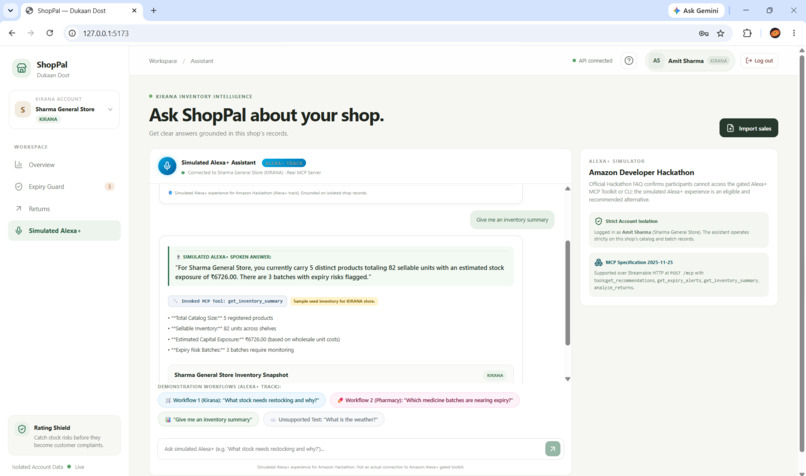Click the ALEXA+ TRACK badge
806x476 pixels.
point(284,163)
